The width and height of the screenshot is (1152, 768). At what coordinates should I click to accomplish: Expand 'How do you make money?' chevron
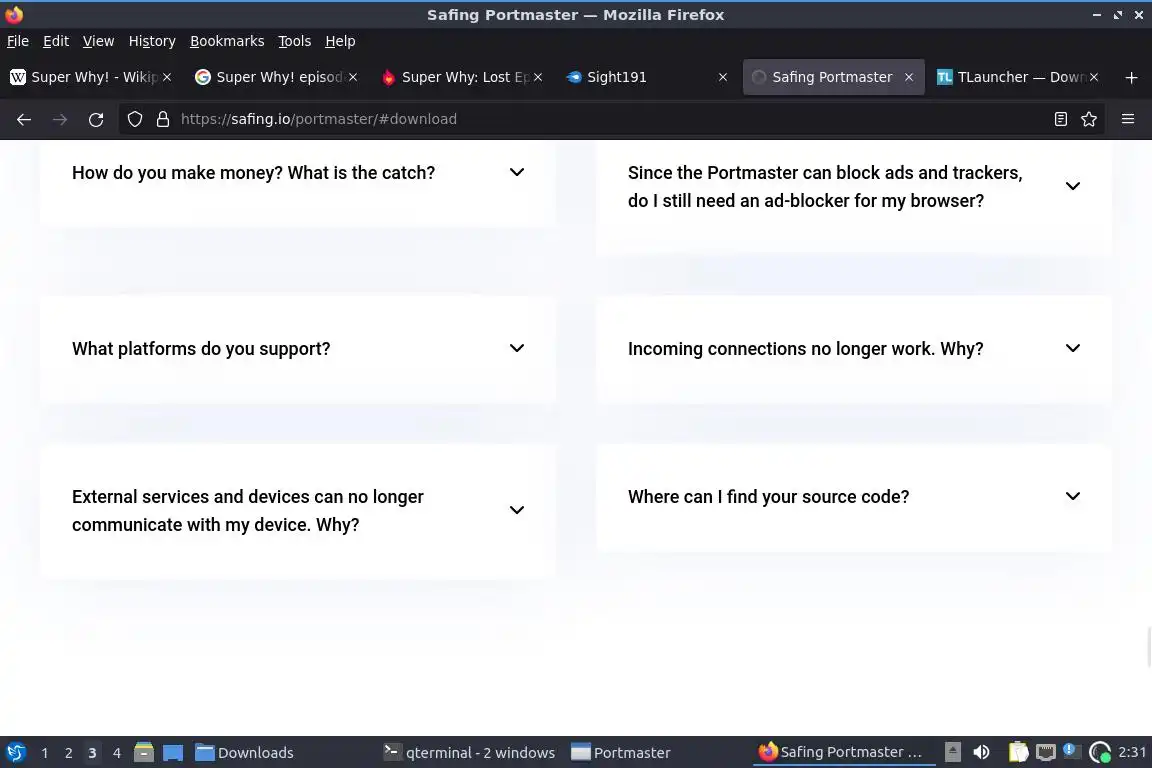pos(517,172)
